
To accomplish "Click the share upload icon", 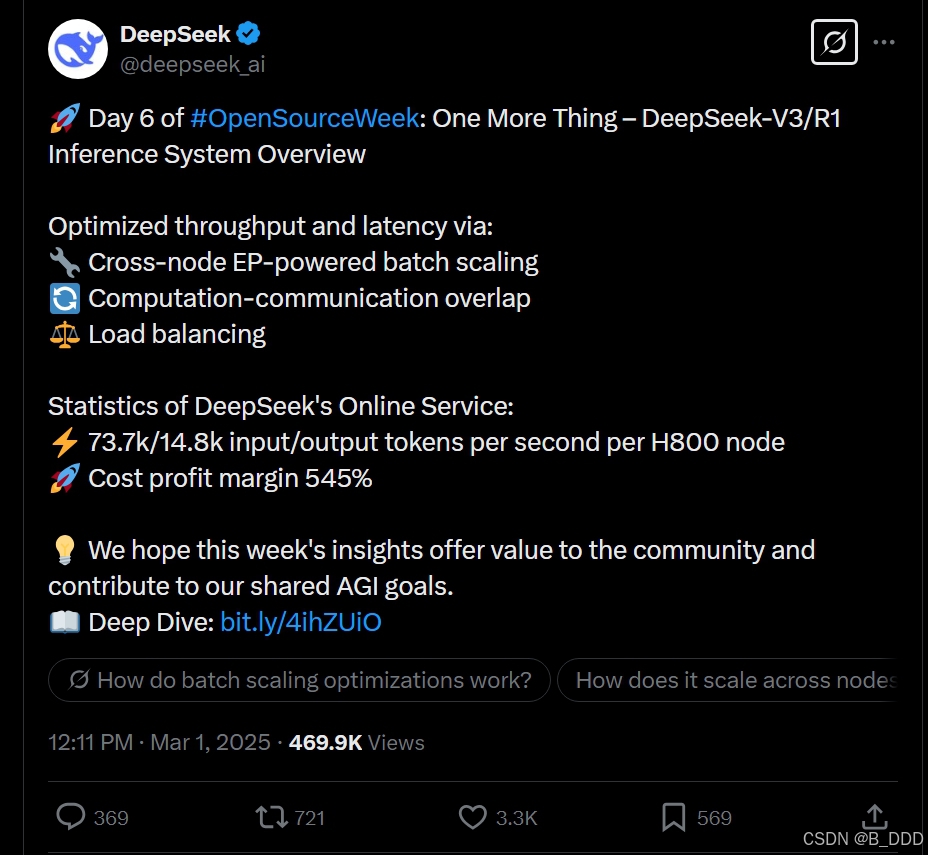I will click(x=874, y=817).
